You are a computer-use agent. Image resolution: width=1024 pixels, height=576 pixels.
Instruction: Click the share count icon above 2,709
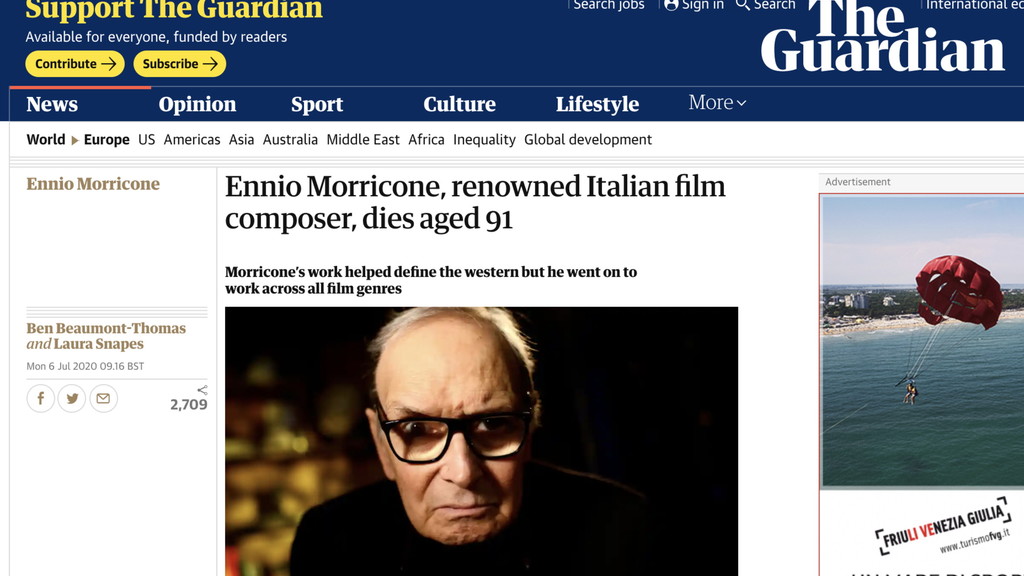tap(202, 390)
